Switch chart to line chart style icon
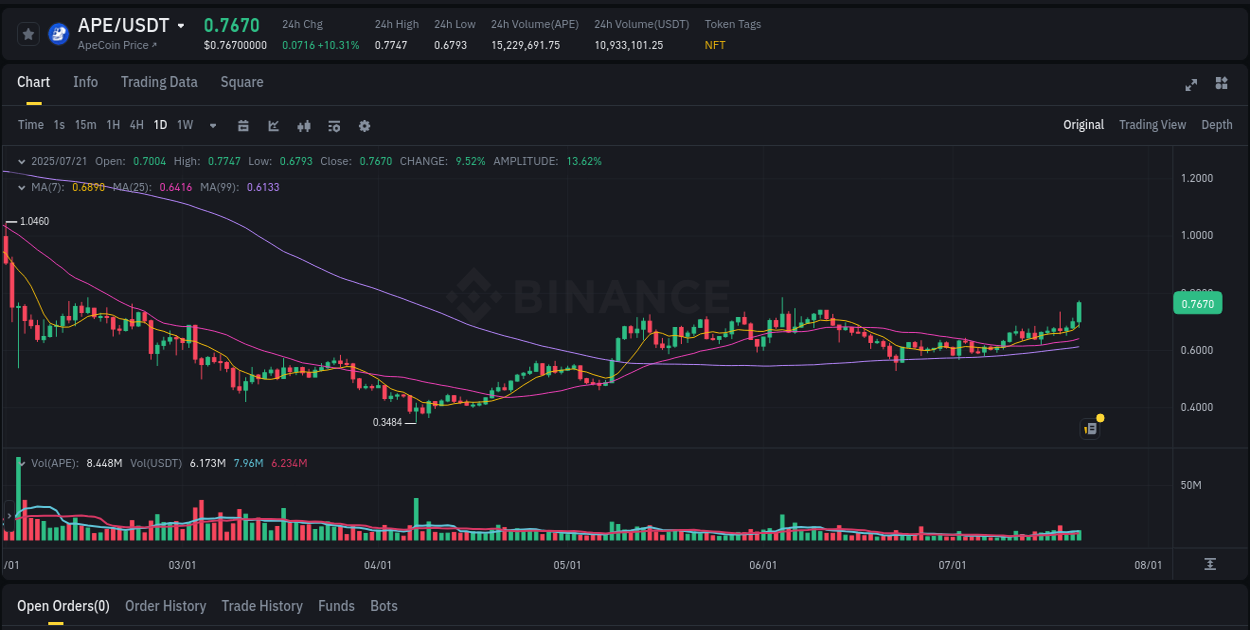The height and width of the screenshot is (630, 1250). tap(273, 125)
